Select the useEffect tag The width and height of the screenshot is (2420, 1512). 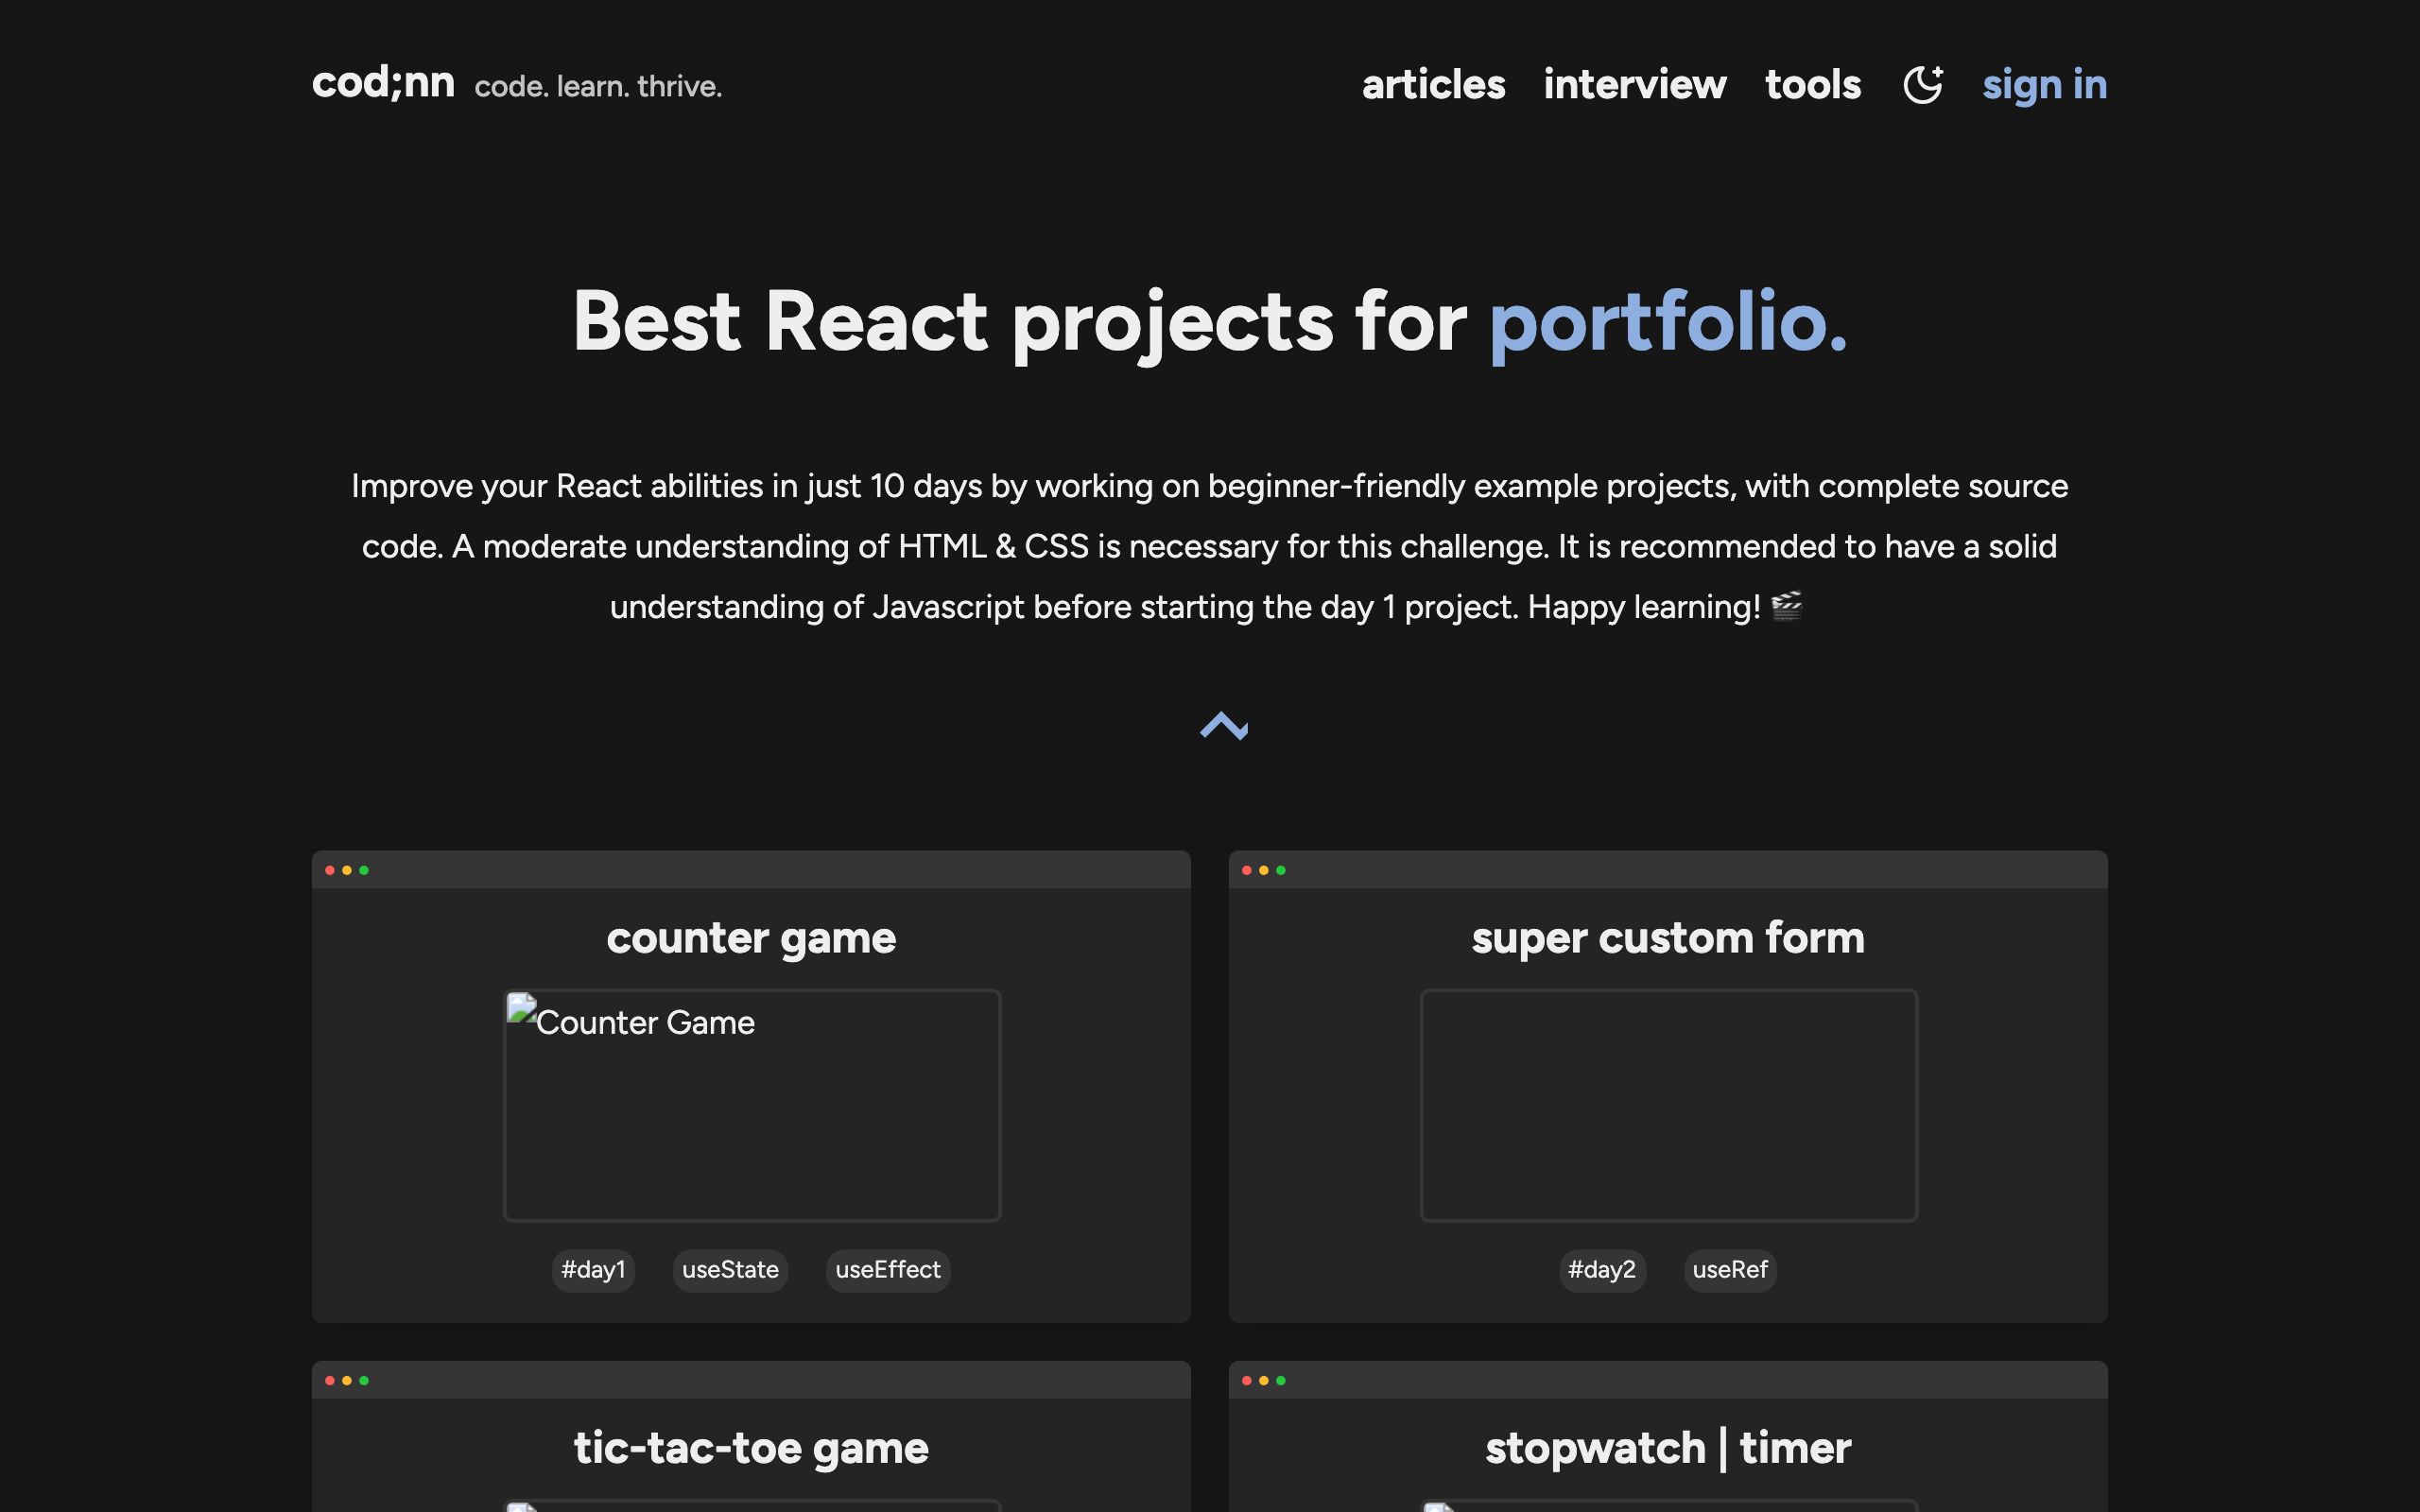click(x=888, y=1270)
